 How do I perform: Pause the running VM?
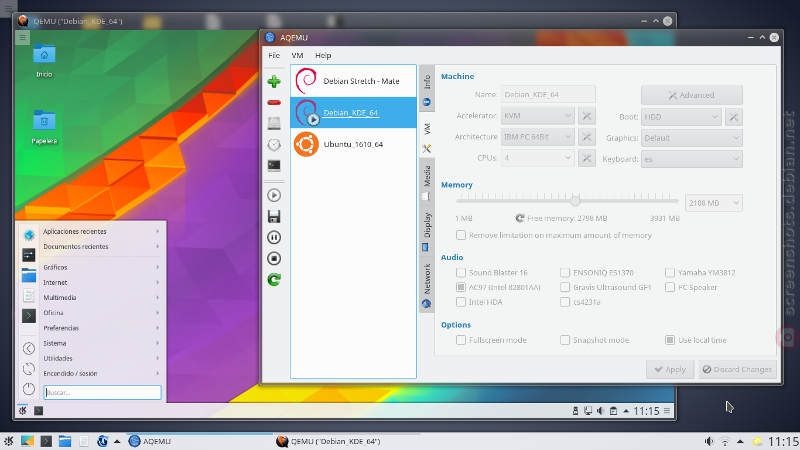(x=274, y=237)
